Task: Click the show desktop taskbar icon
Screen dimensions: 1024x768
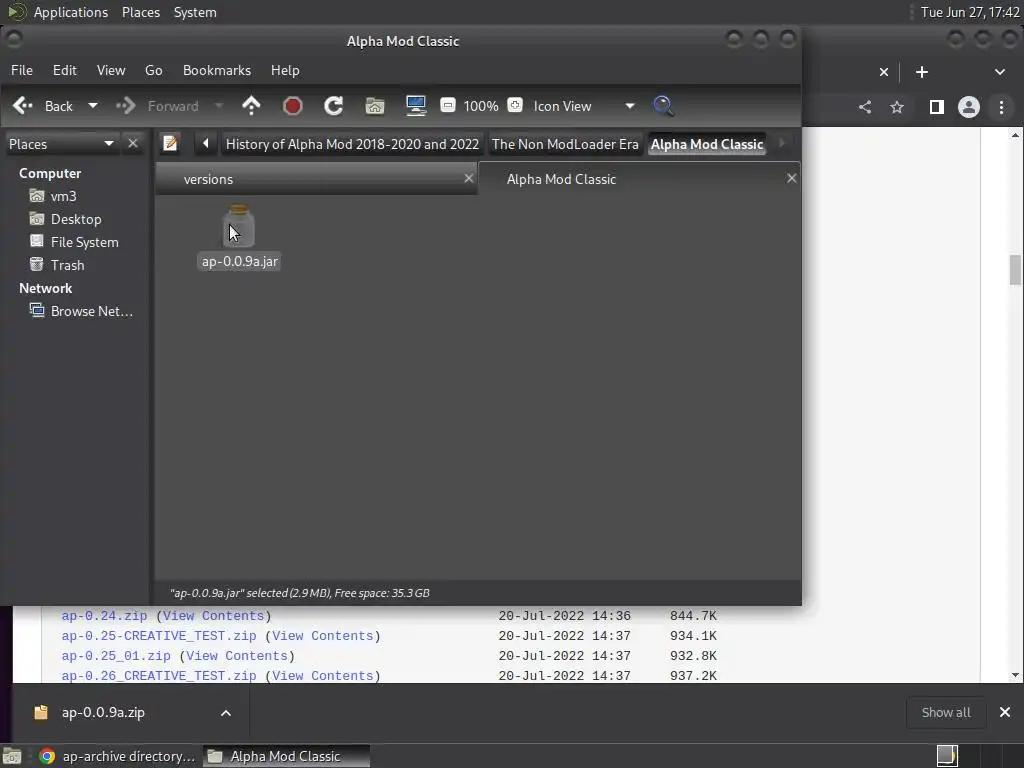Action: click(12, 756)
